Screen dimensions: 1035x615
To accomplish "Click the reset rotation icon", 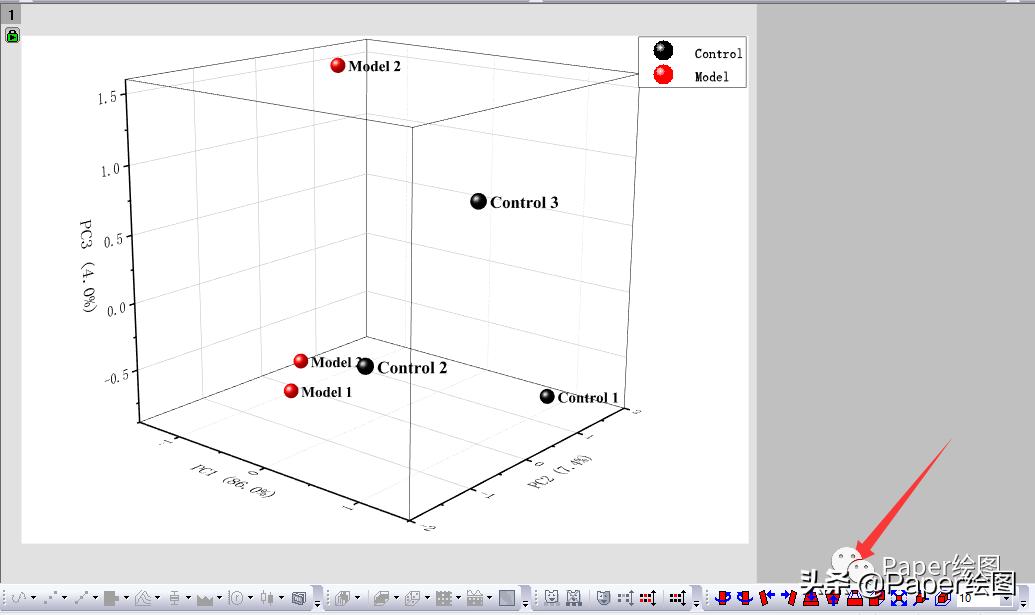I will (x=898, y=598).
